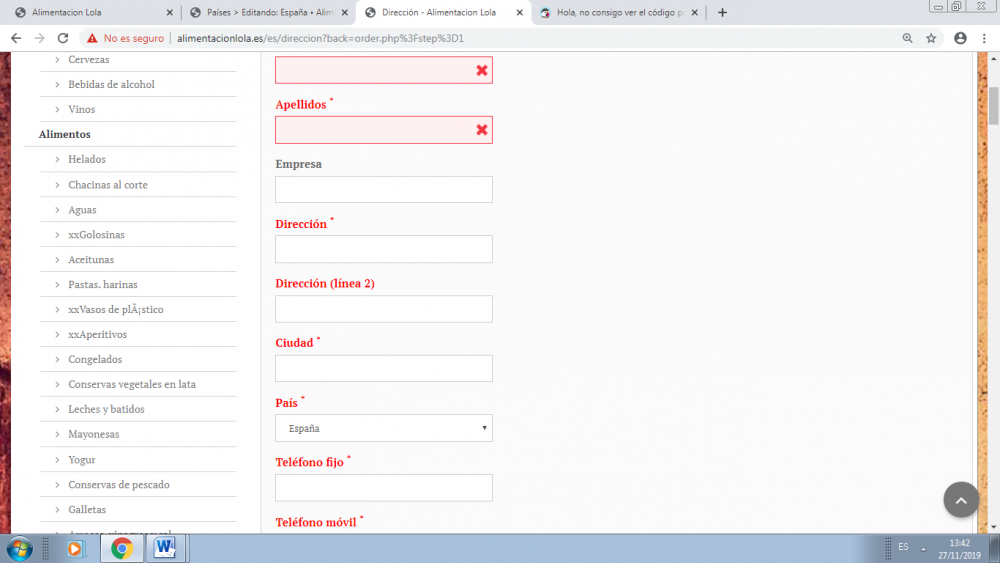Open the Chrome user profile icon
The width and height of the screenshot is (1000, 563).
pos(960,38)
